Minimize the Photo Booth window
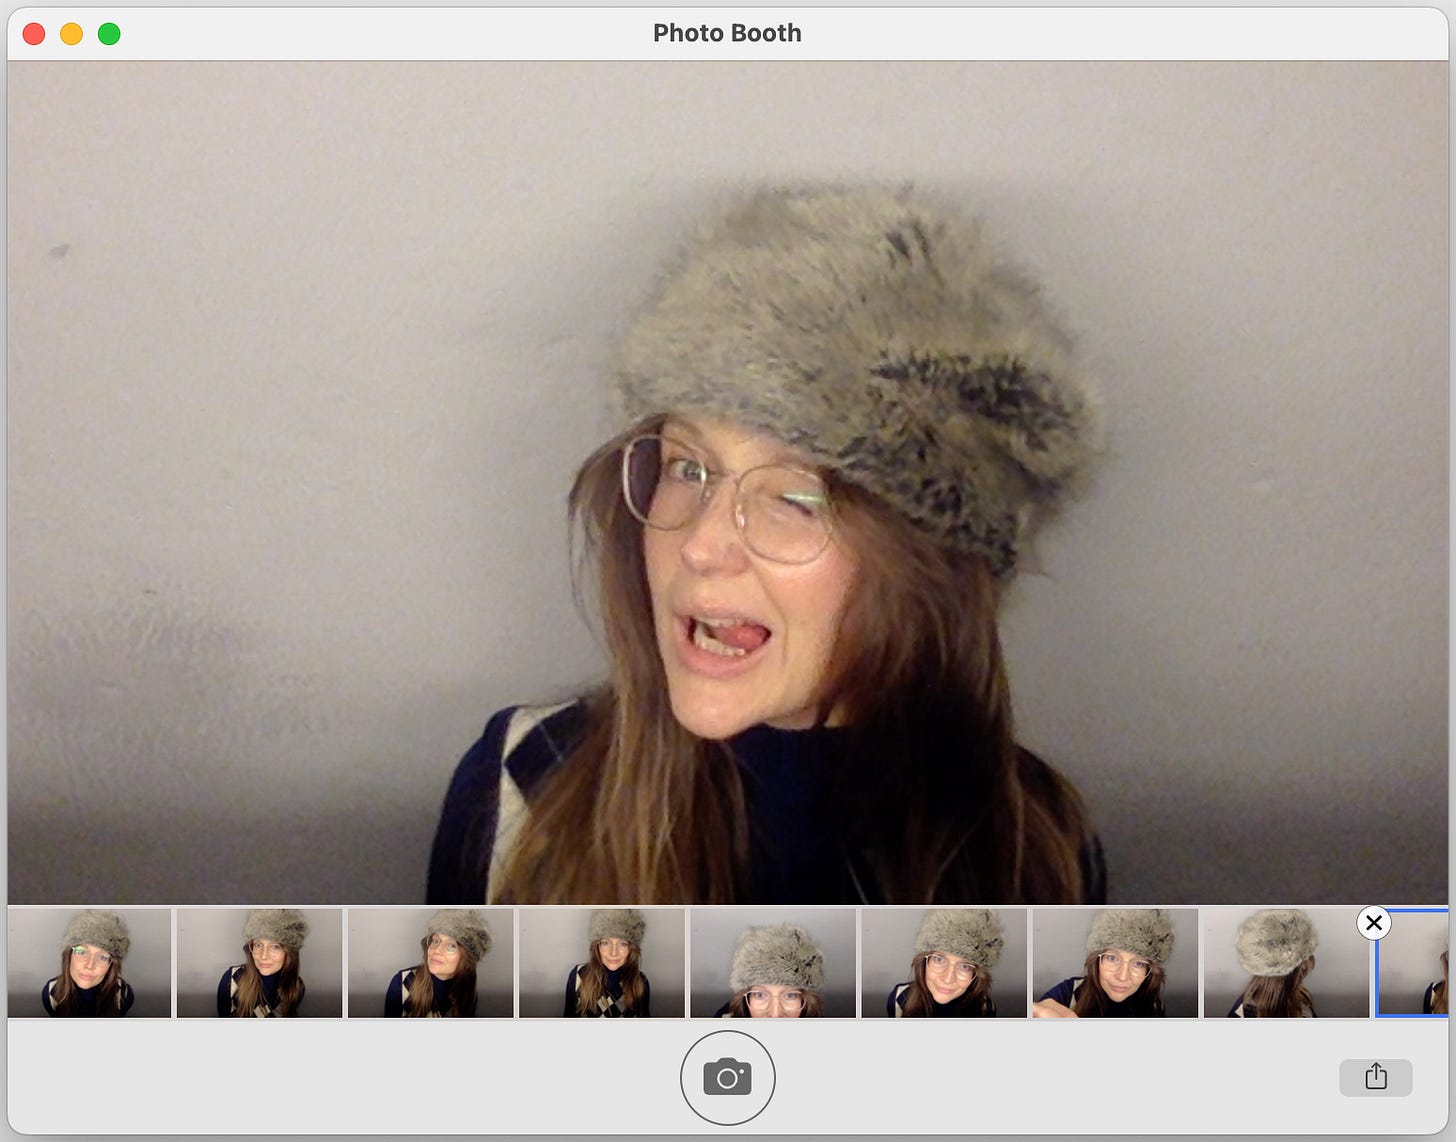This screenshot has width=1456, height=1142. point(72,34)
